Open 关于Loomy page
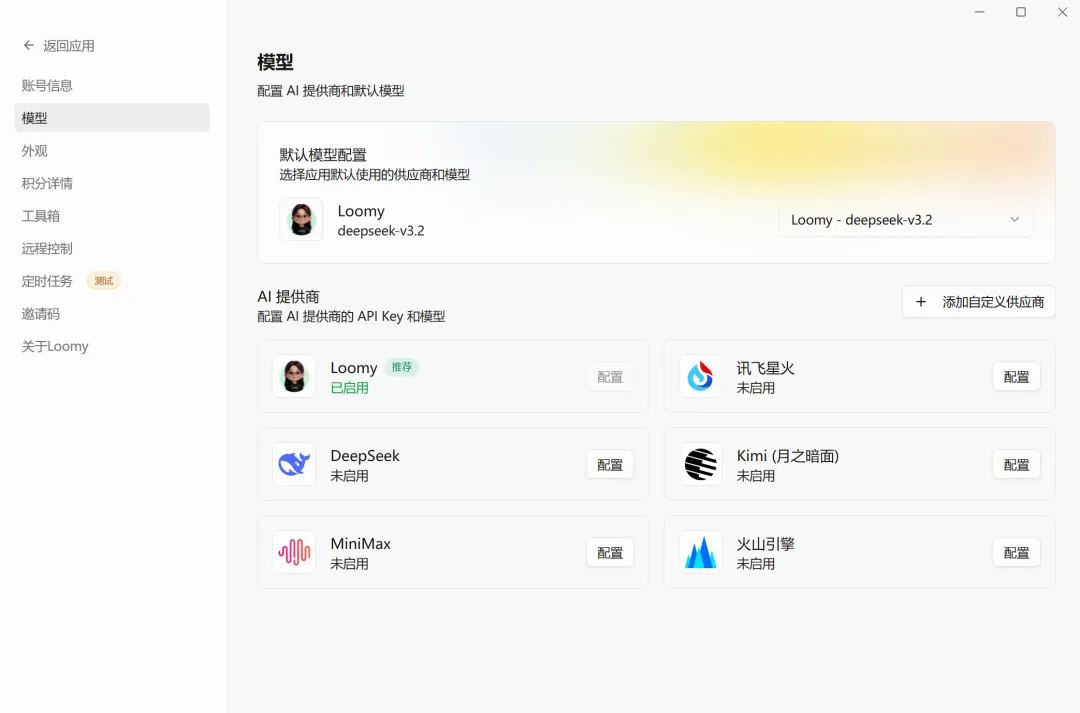1080x713 pixels. (x=112, y=347)
